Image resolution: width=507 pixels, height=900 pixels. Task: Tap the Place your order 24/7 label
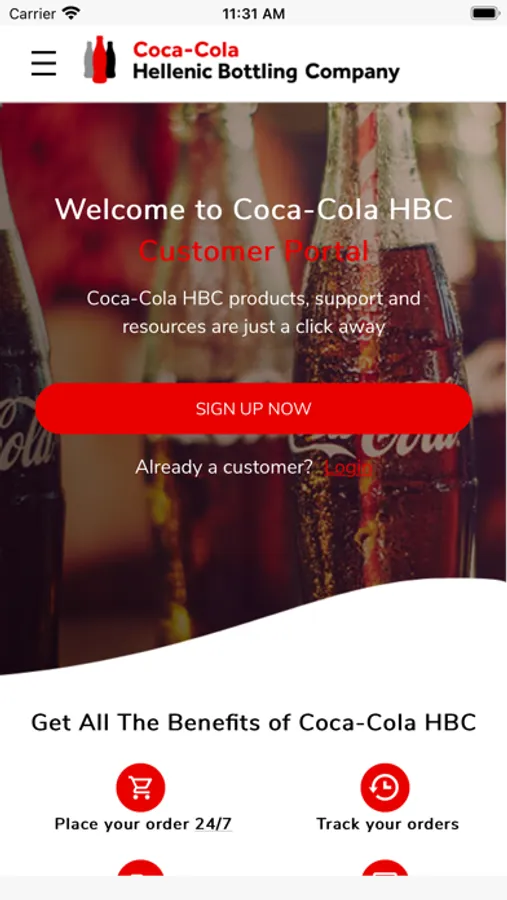pyautogui.click(x=144, y=824)
